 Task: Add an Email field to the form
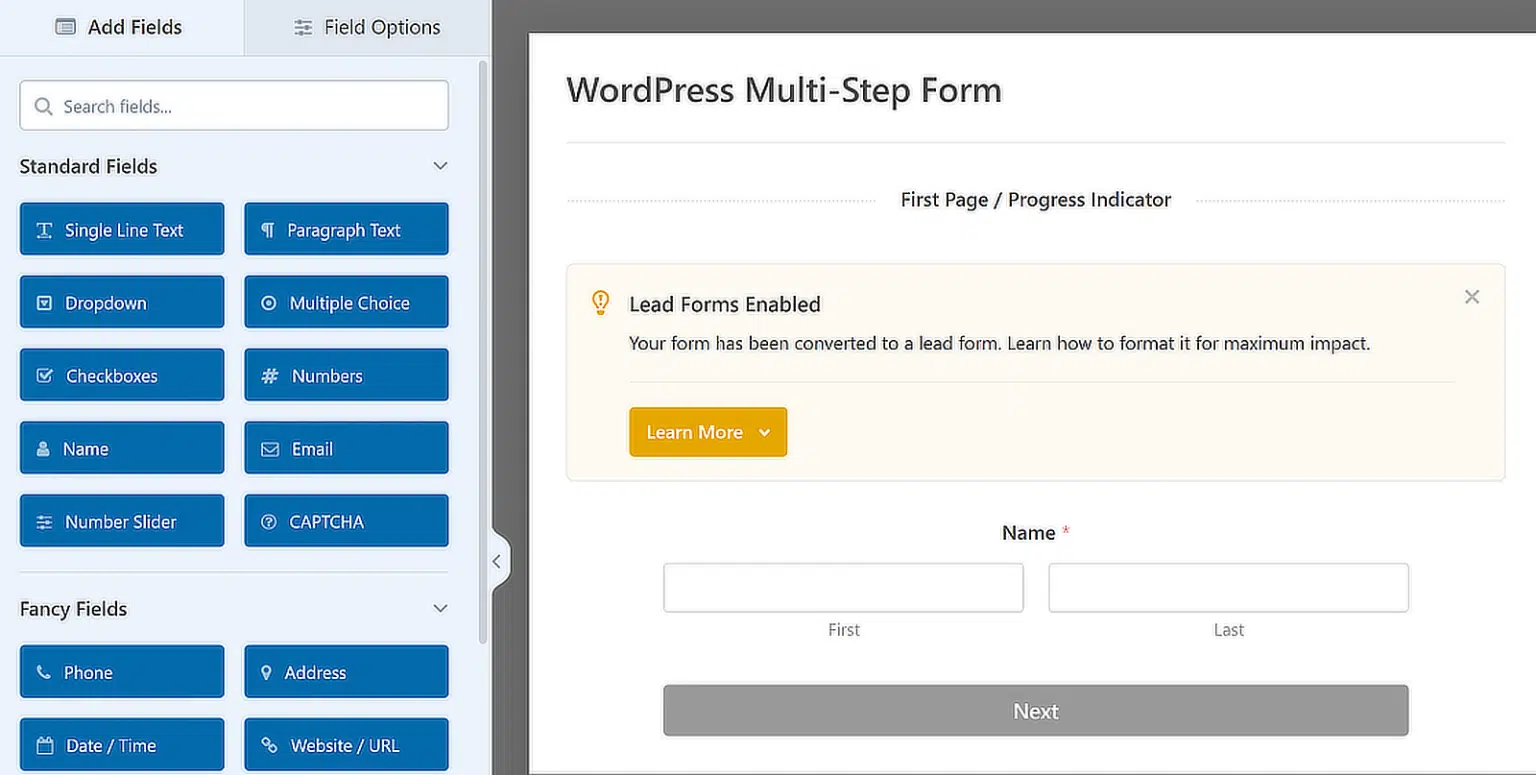[x=346, y=448]
